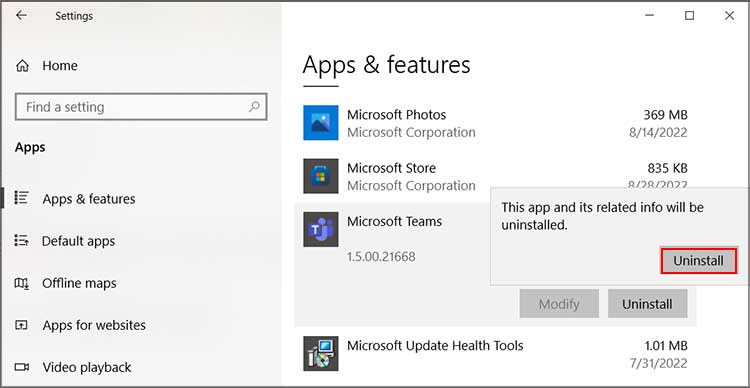The image size is (750, 388).
Task: Click the grayed Modify button
Action: tap(559, 303)
